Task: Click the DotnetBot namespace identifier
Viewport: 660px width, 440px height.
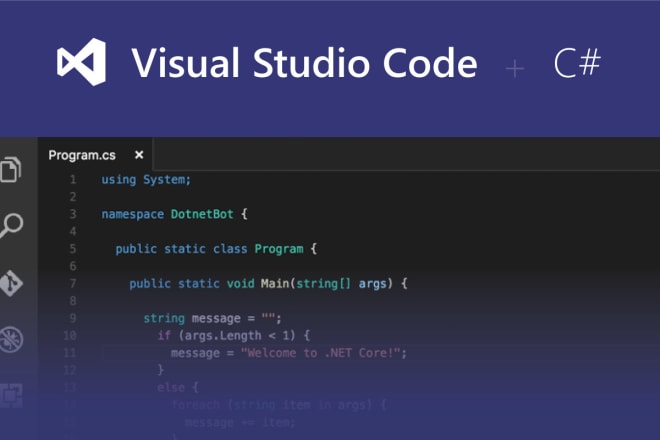Action: pos(202,214)
